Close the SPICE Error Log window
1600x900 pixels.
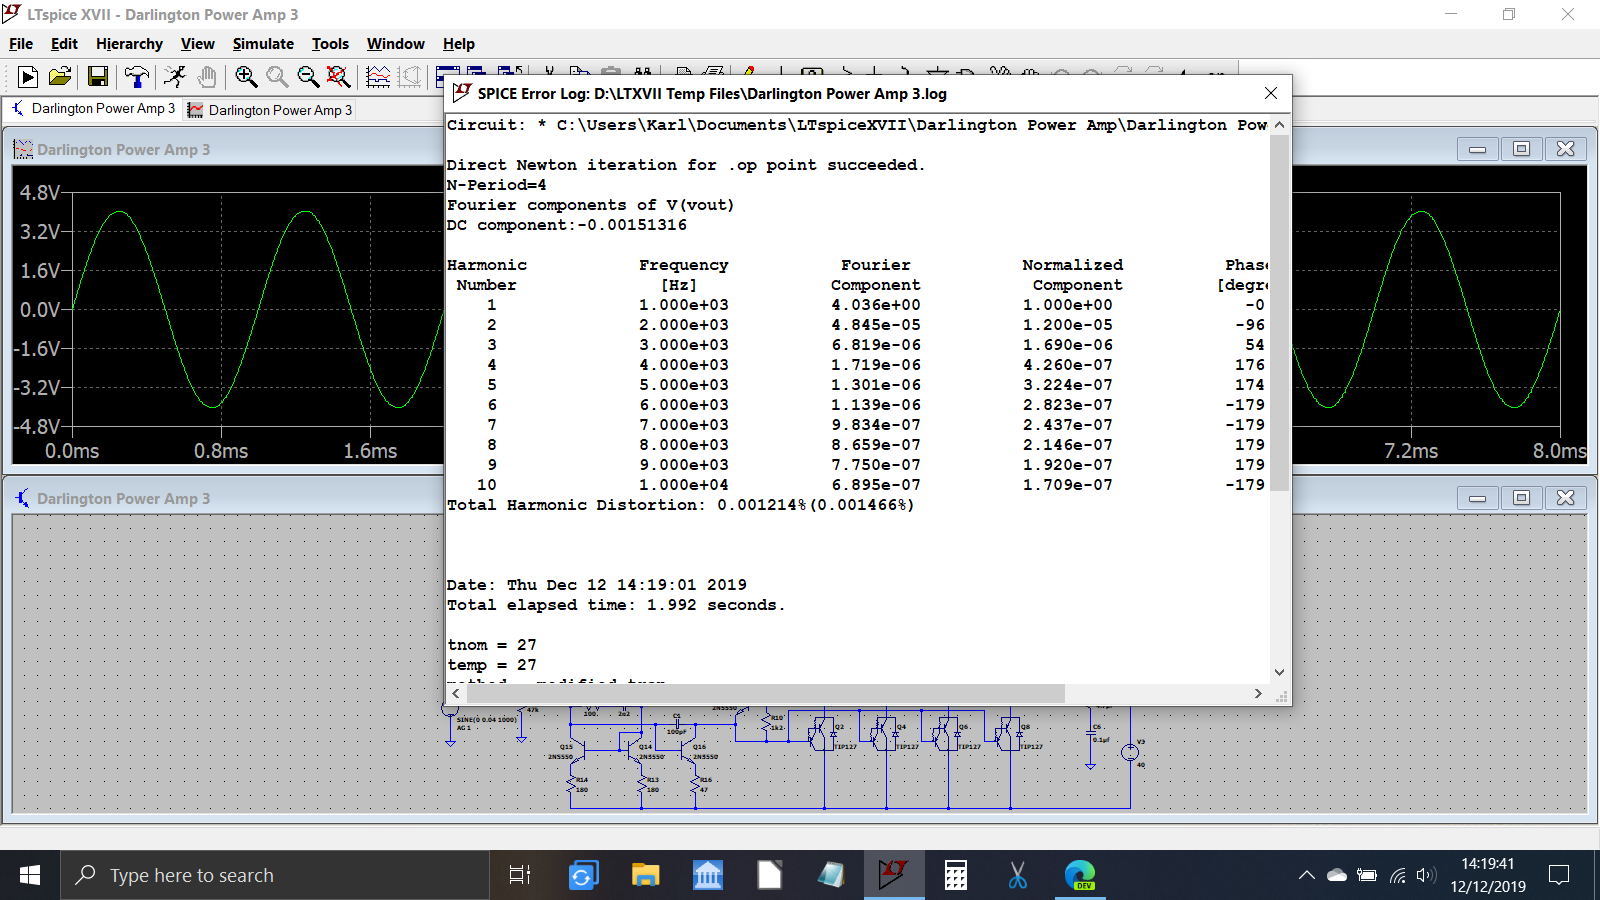1271,93
